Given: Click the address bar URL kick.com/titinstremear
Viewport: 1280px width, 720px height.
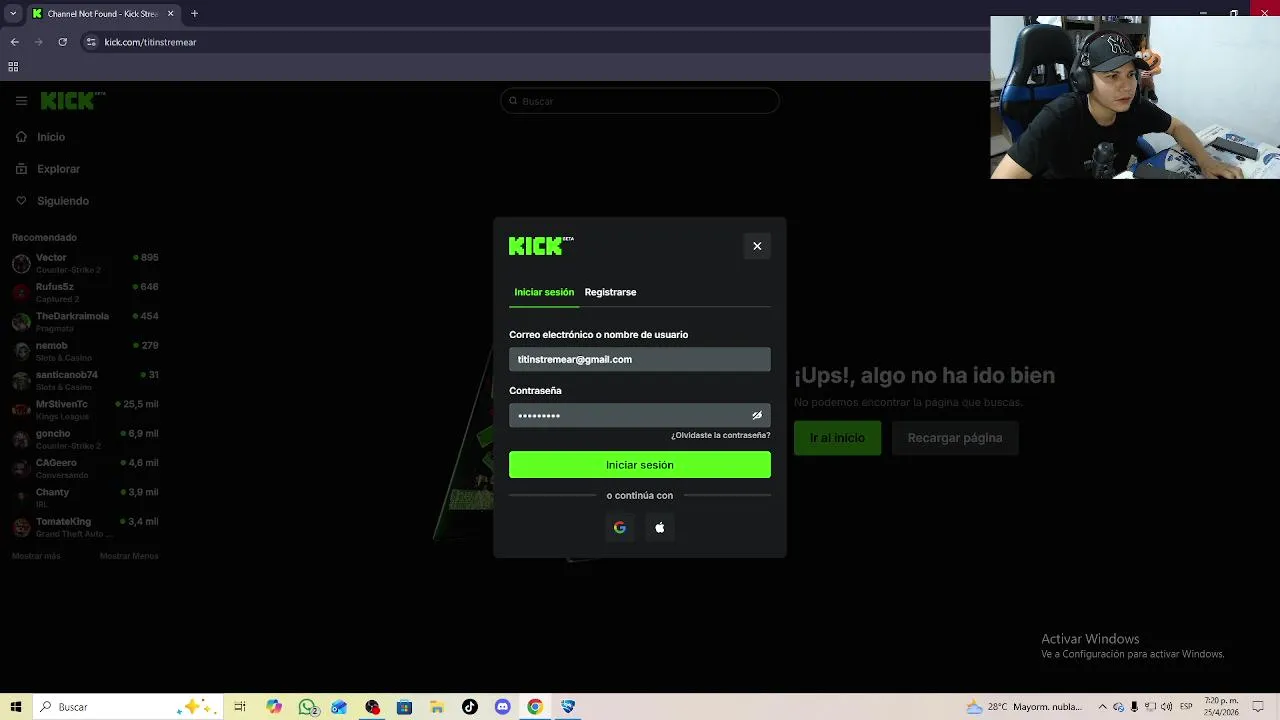Looking at the screenshot, I should [x=150, y=42].
